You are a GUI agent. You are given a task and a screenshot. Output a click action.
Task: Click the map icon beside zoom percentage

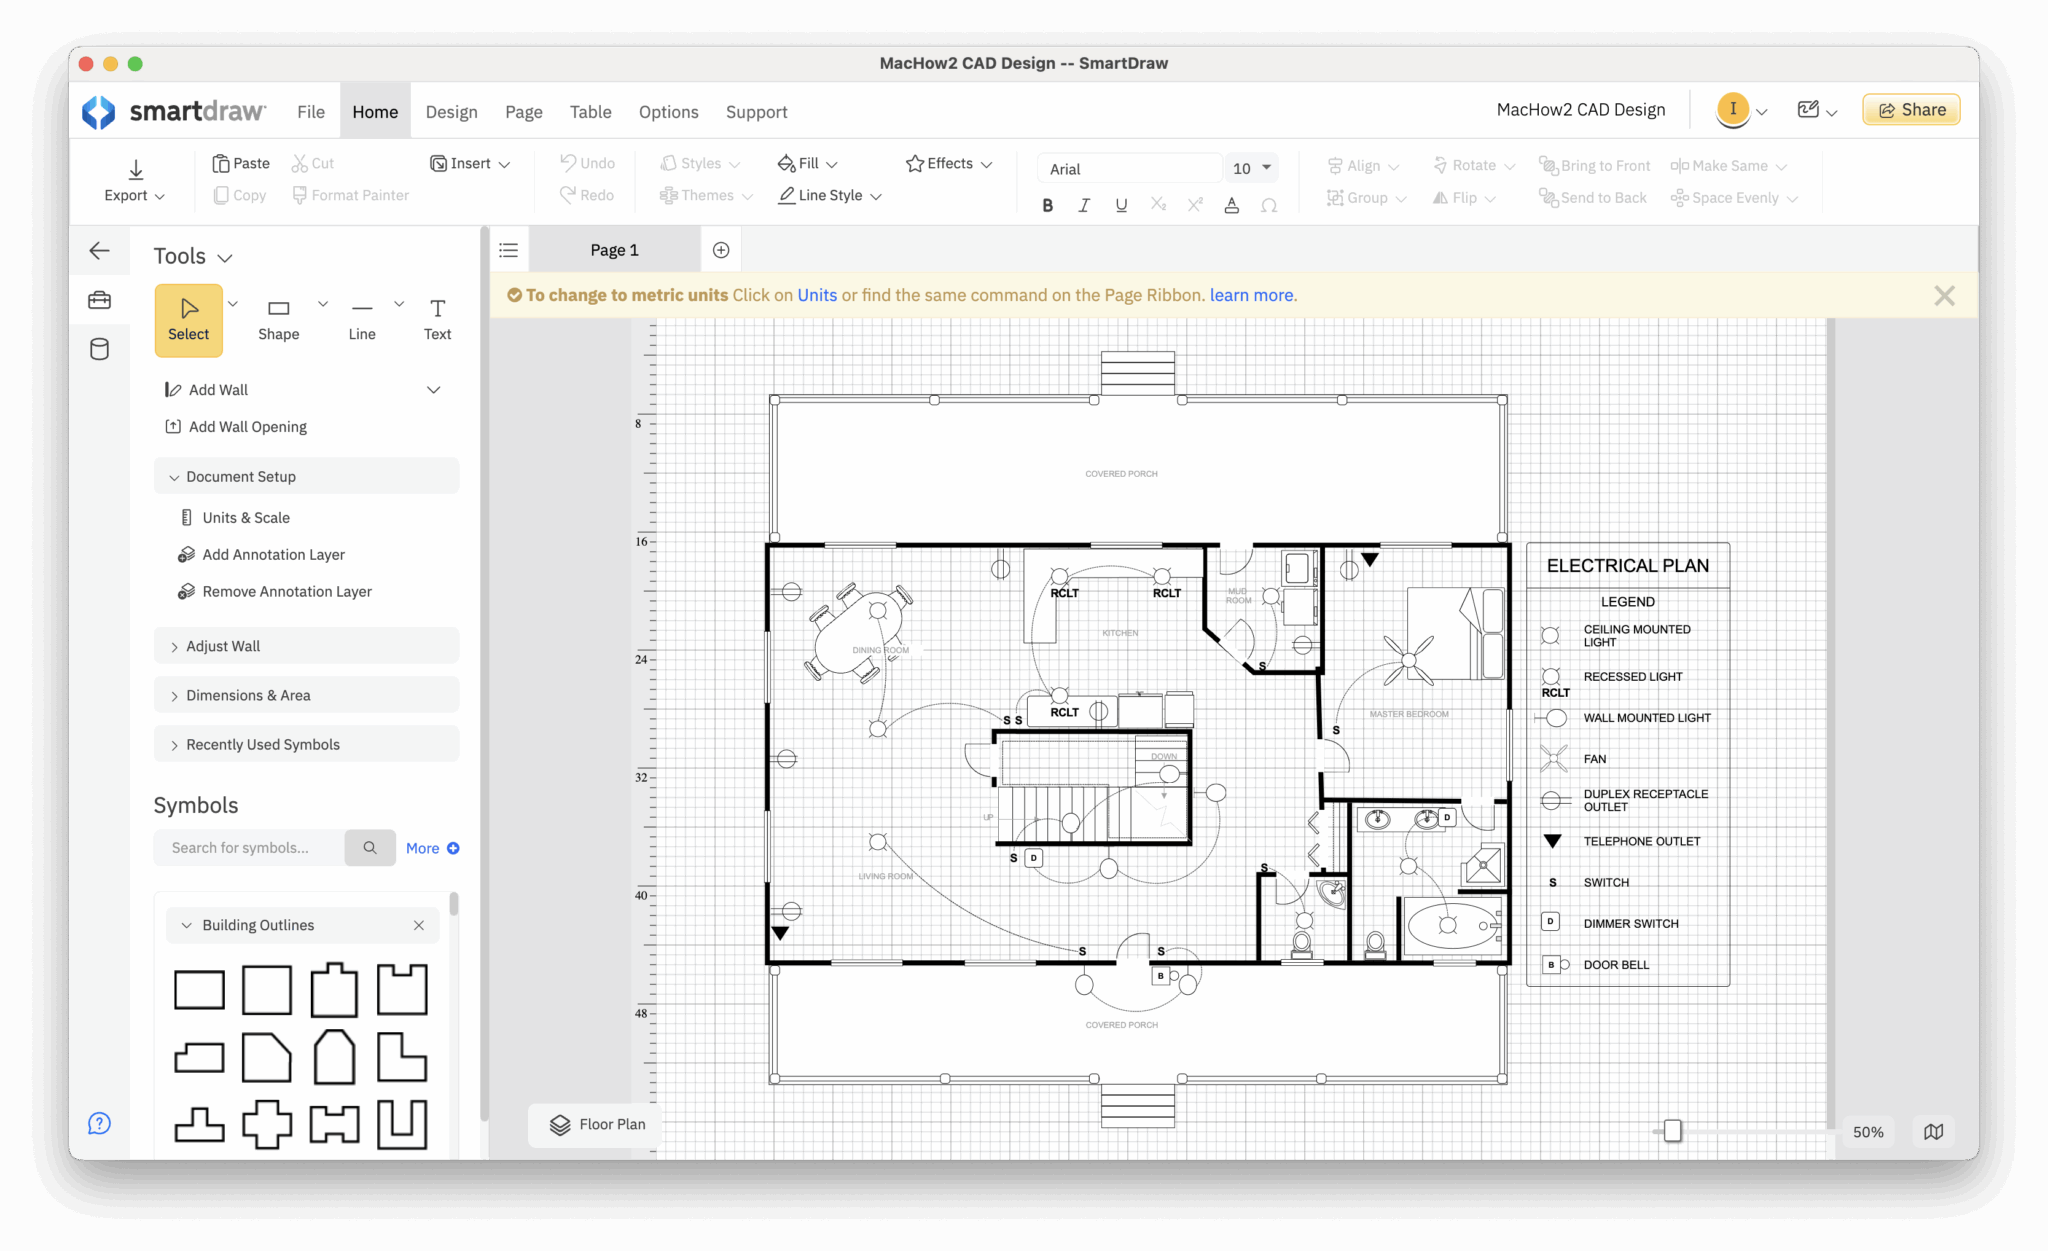click(x=1933, y=1131)
